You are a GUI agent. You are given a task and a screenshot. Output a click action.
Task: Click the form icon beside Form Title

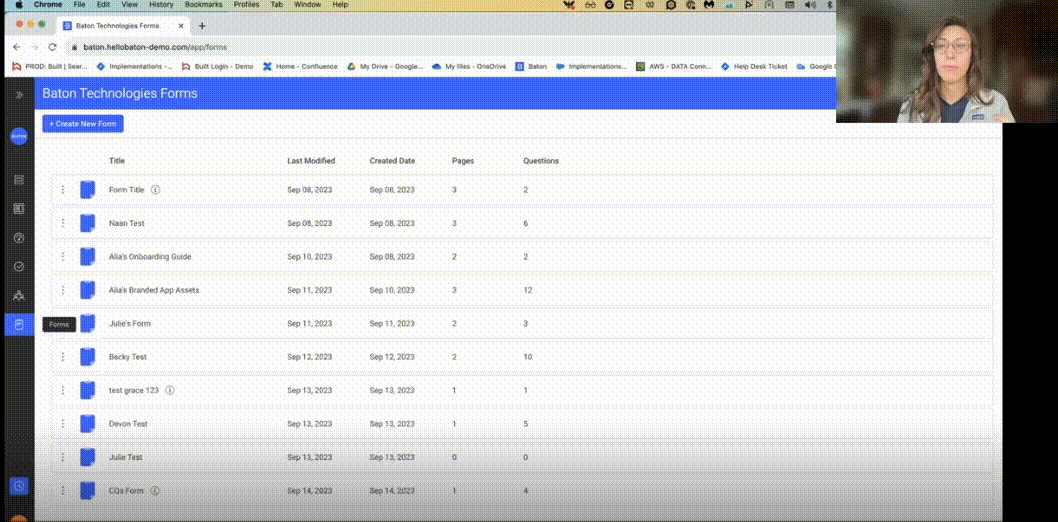(x=87, y=190)
